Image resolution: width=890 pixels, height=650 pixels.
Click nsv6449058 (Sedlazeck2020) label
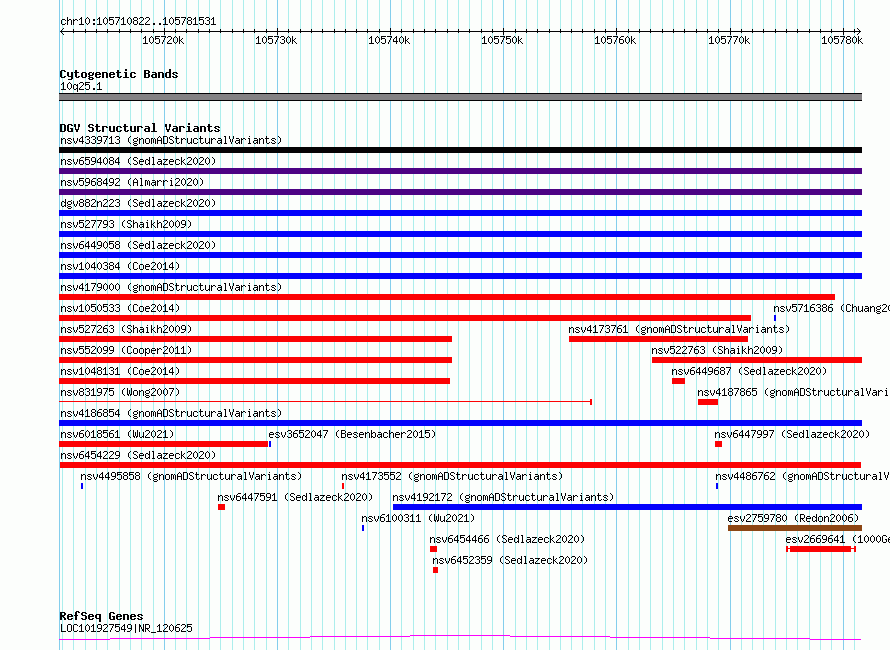tap(138, 245)
